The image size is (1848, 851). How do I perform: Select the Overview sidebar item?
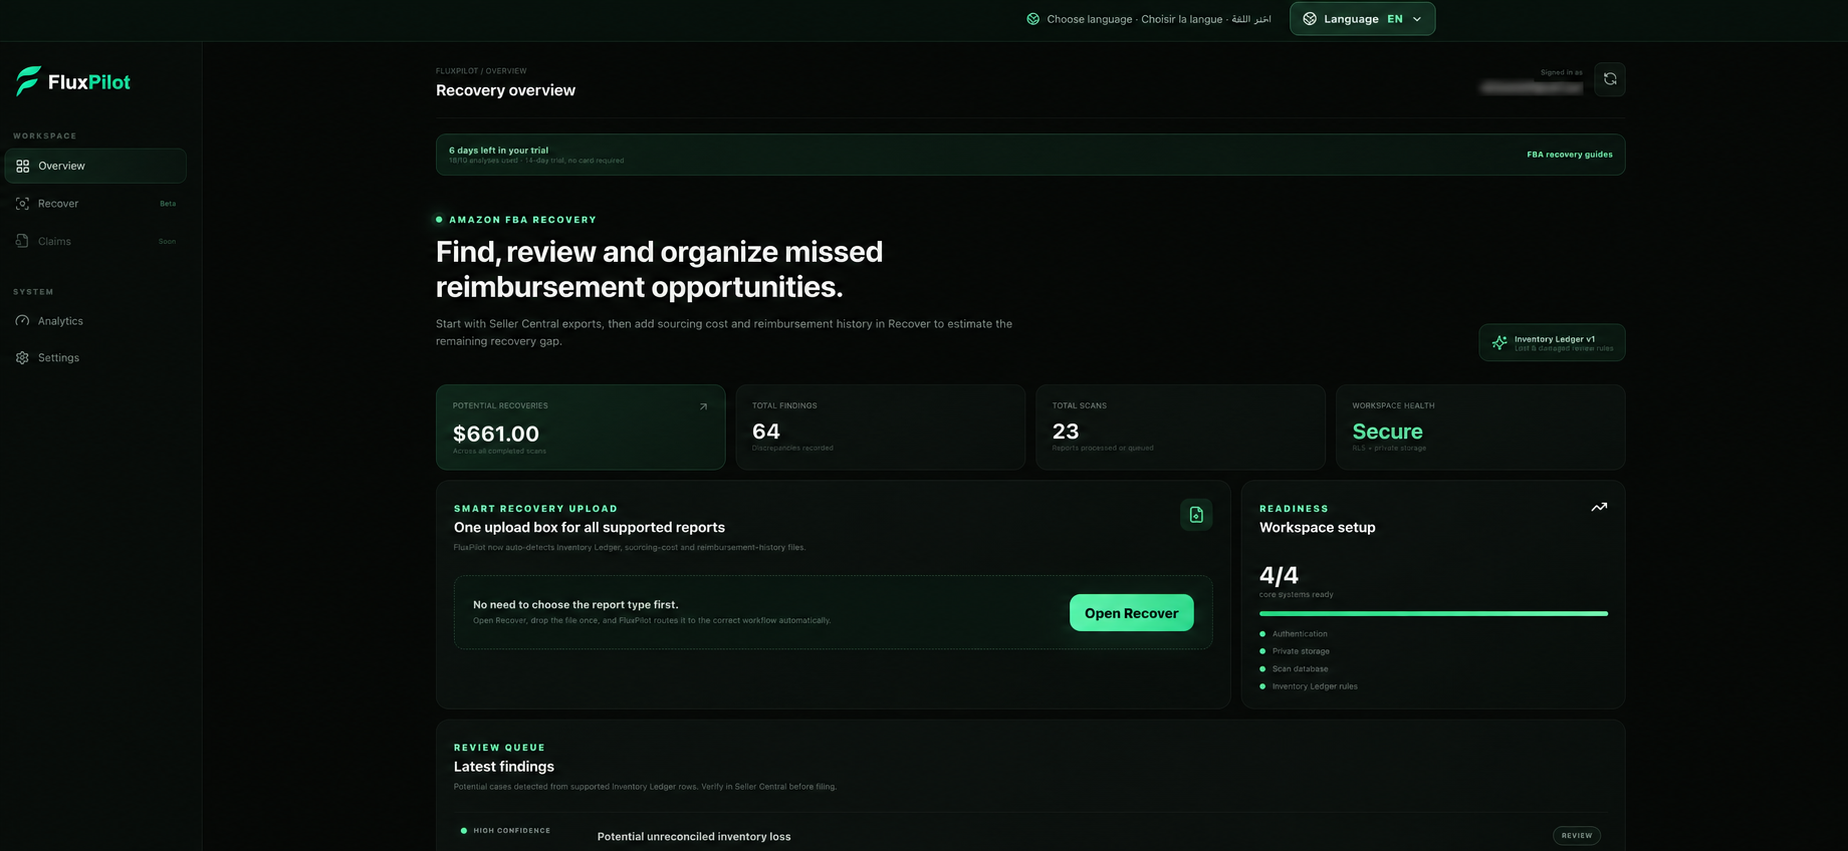point(95,166)
